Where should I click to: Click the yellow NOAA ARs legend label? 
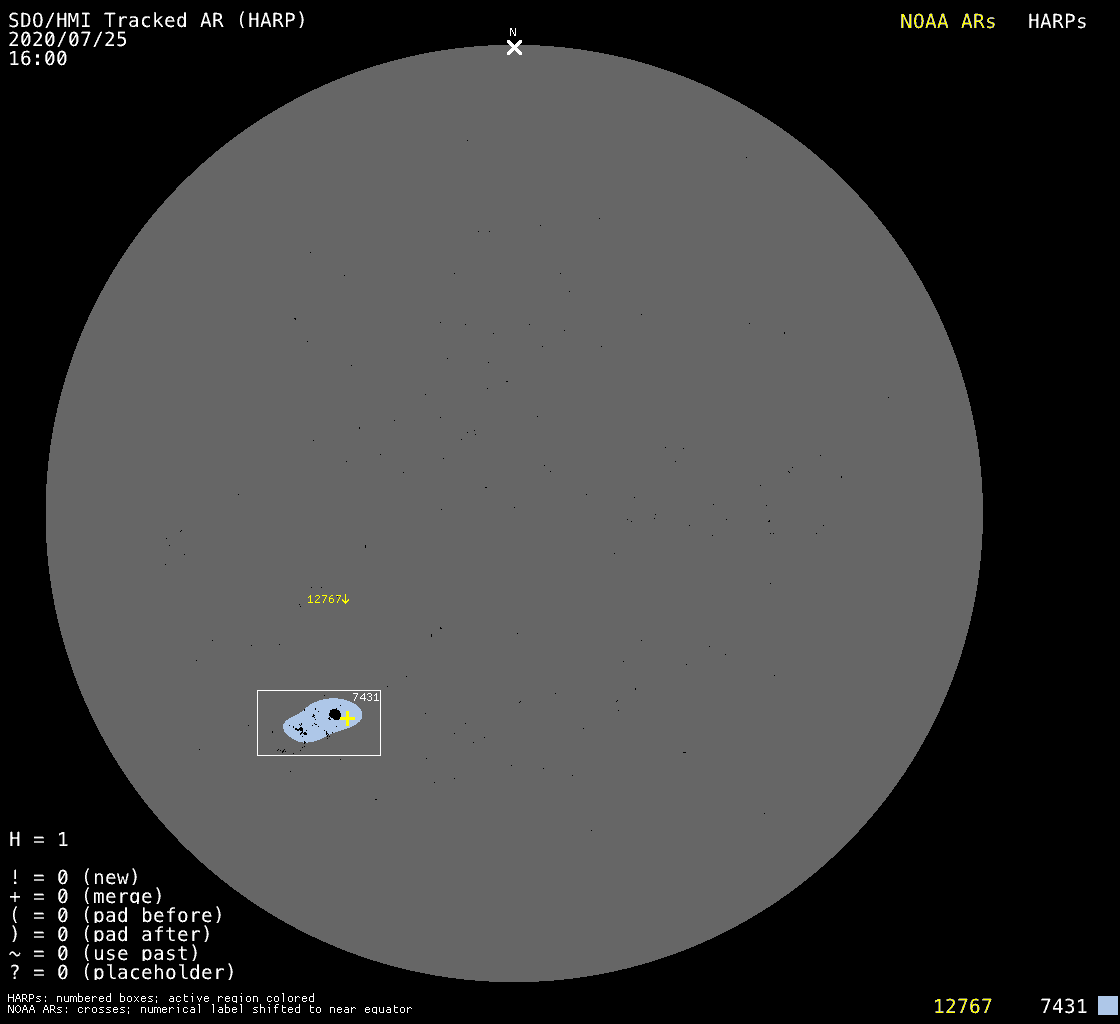tap(947, 21)
